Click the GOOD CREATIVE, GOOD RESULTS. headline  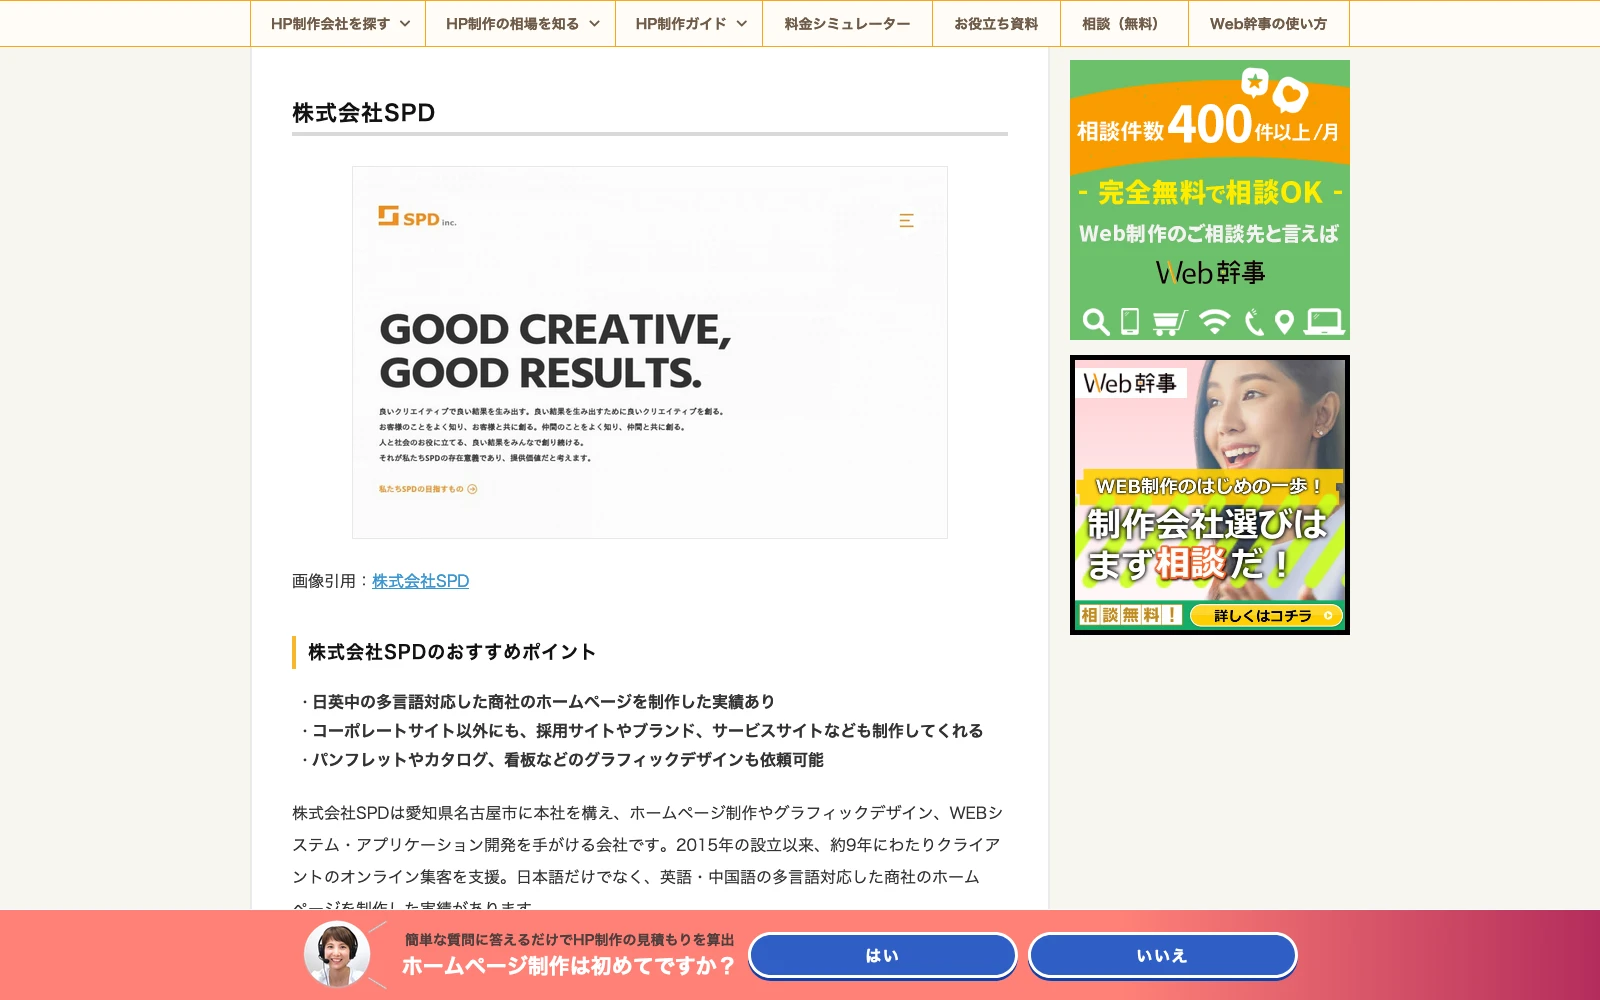coord(555,351)
